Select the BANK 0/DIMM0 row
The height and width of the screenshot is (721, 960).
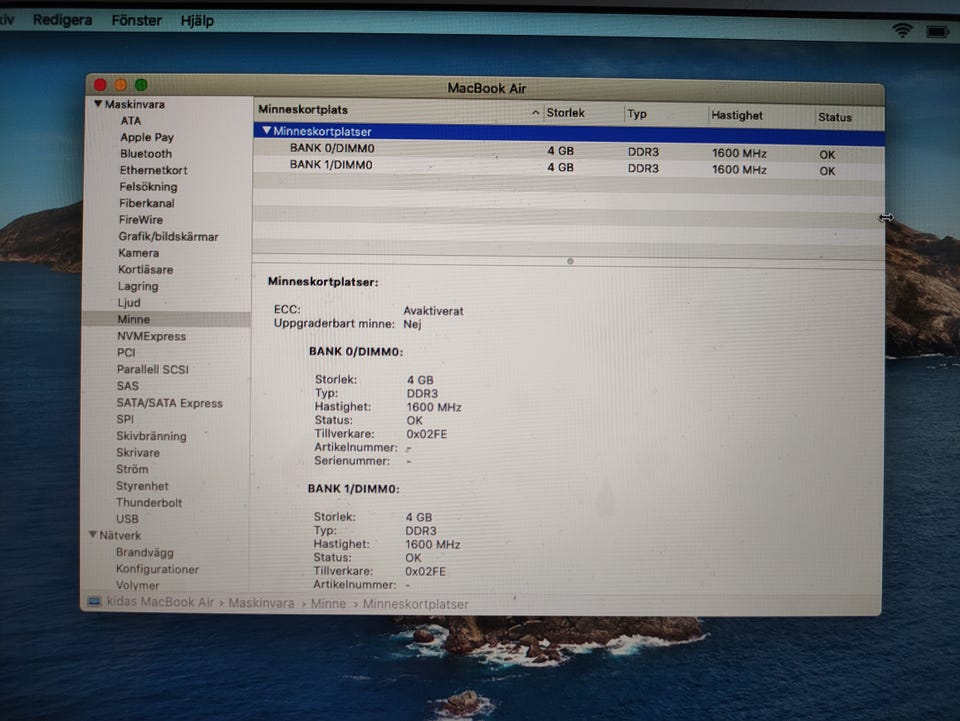click(332, 148)
